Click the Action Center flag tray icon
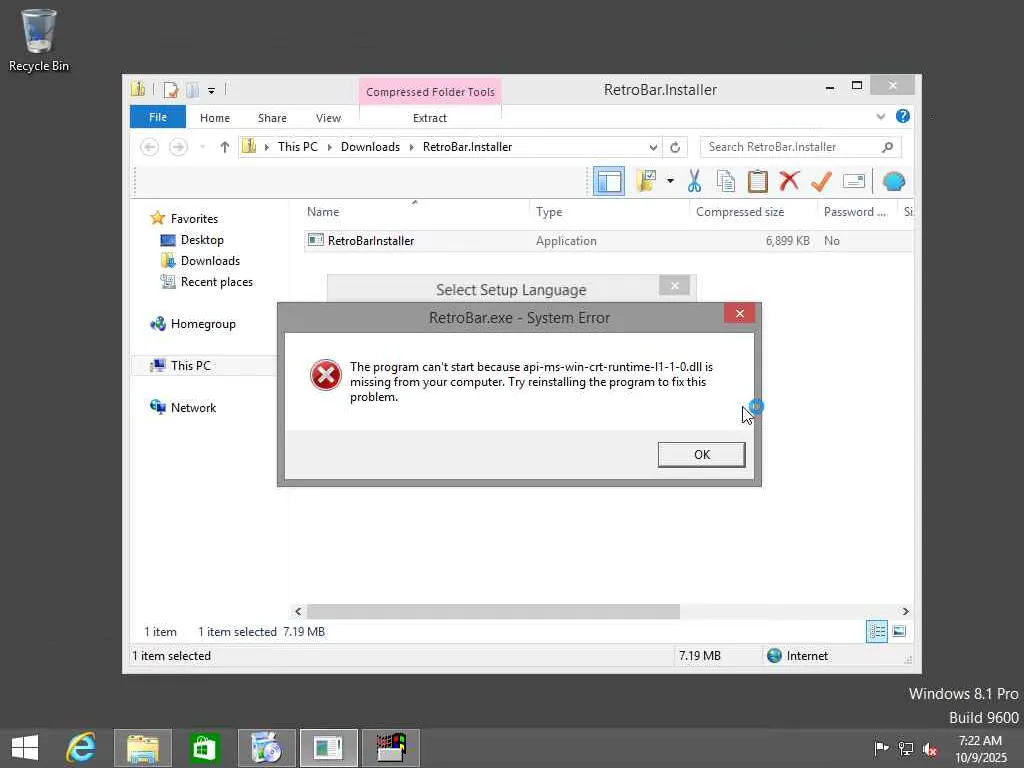Image resolution: width=1024 pixels, height=768 pixels. (881, 748)
